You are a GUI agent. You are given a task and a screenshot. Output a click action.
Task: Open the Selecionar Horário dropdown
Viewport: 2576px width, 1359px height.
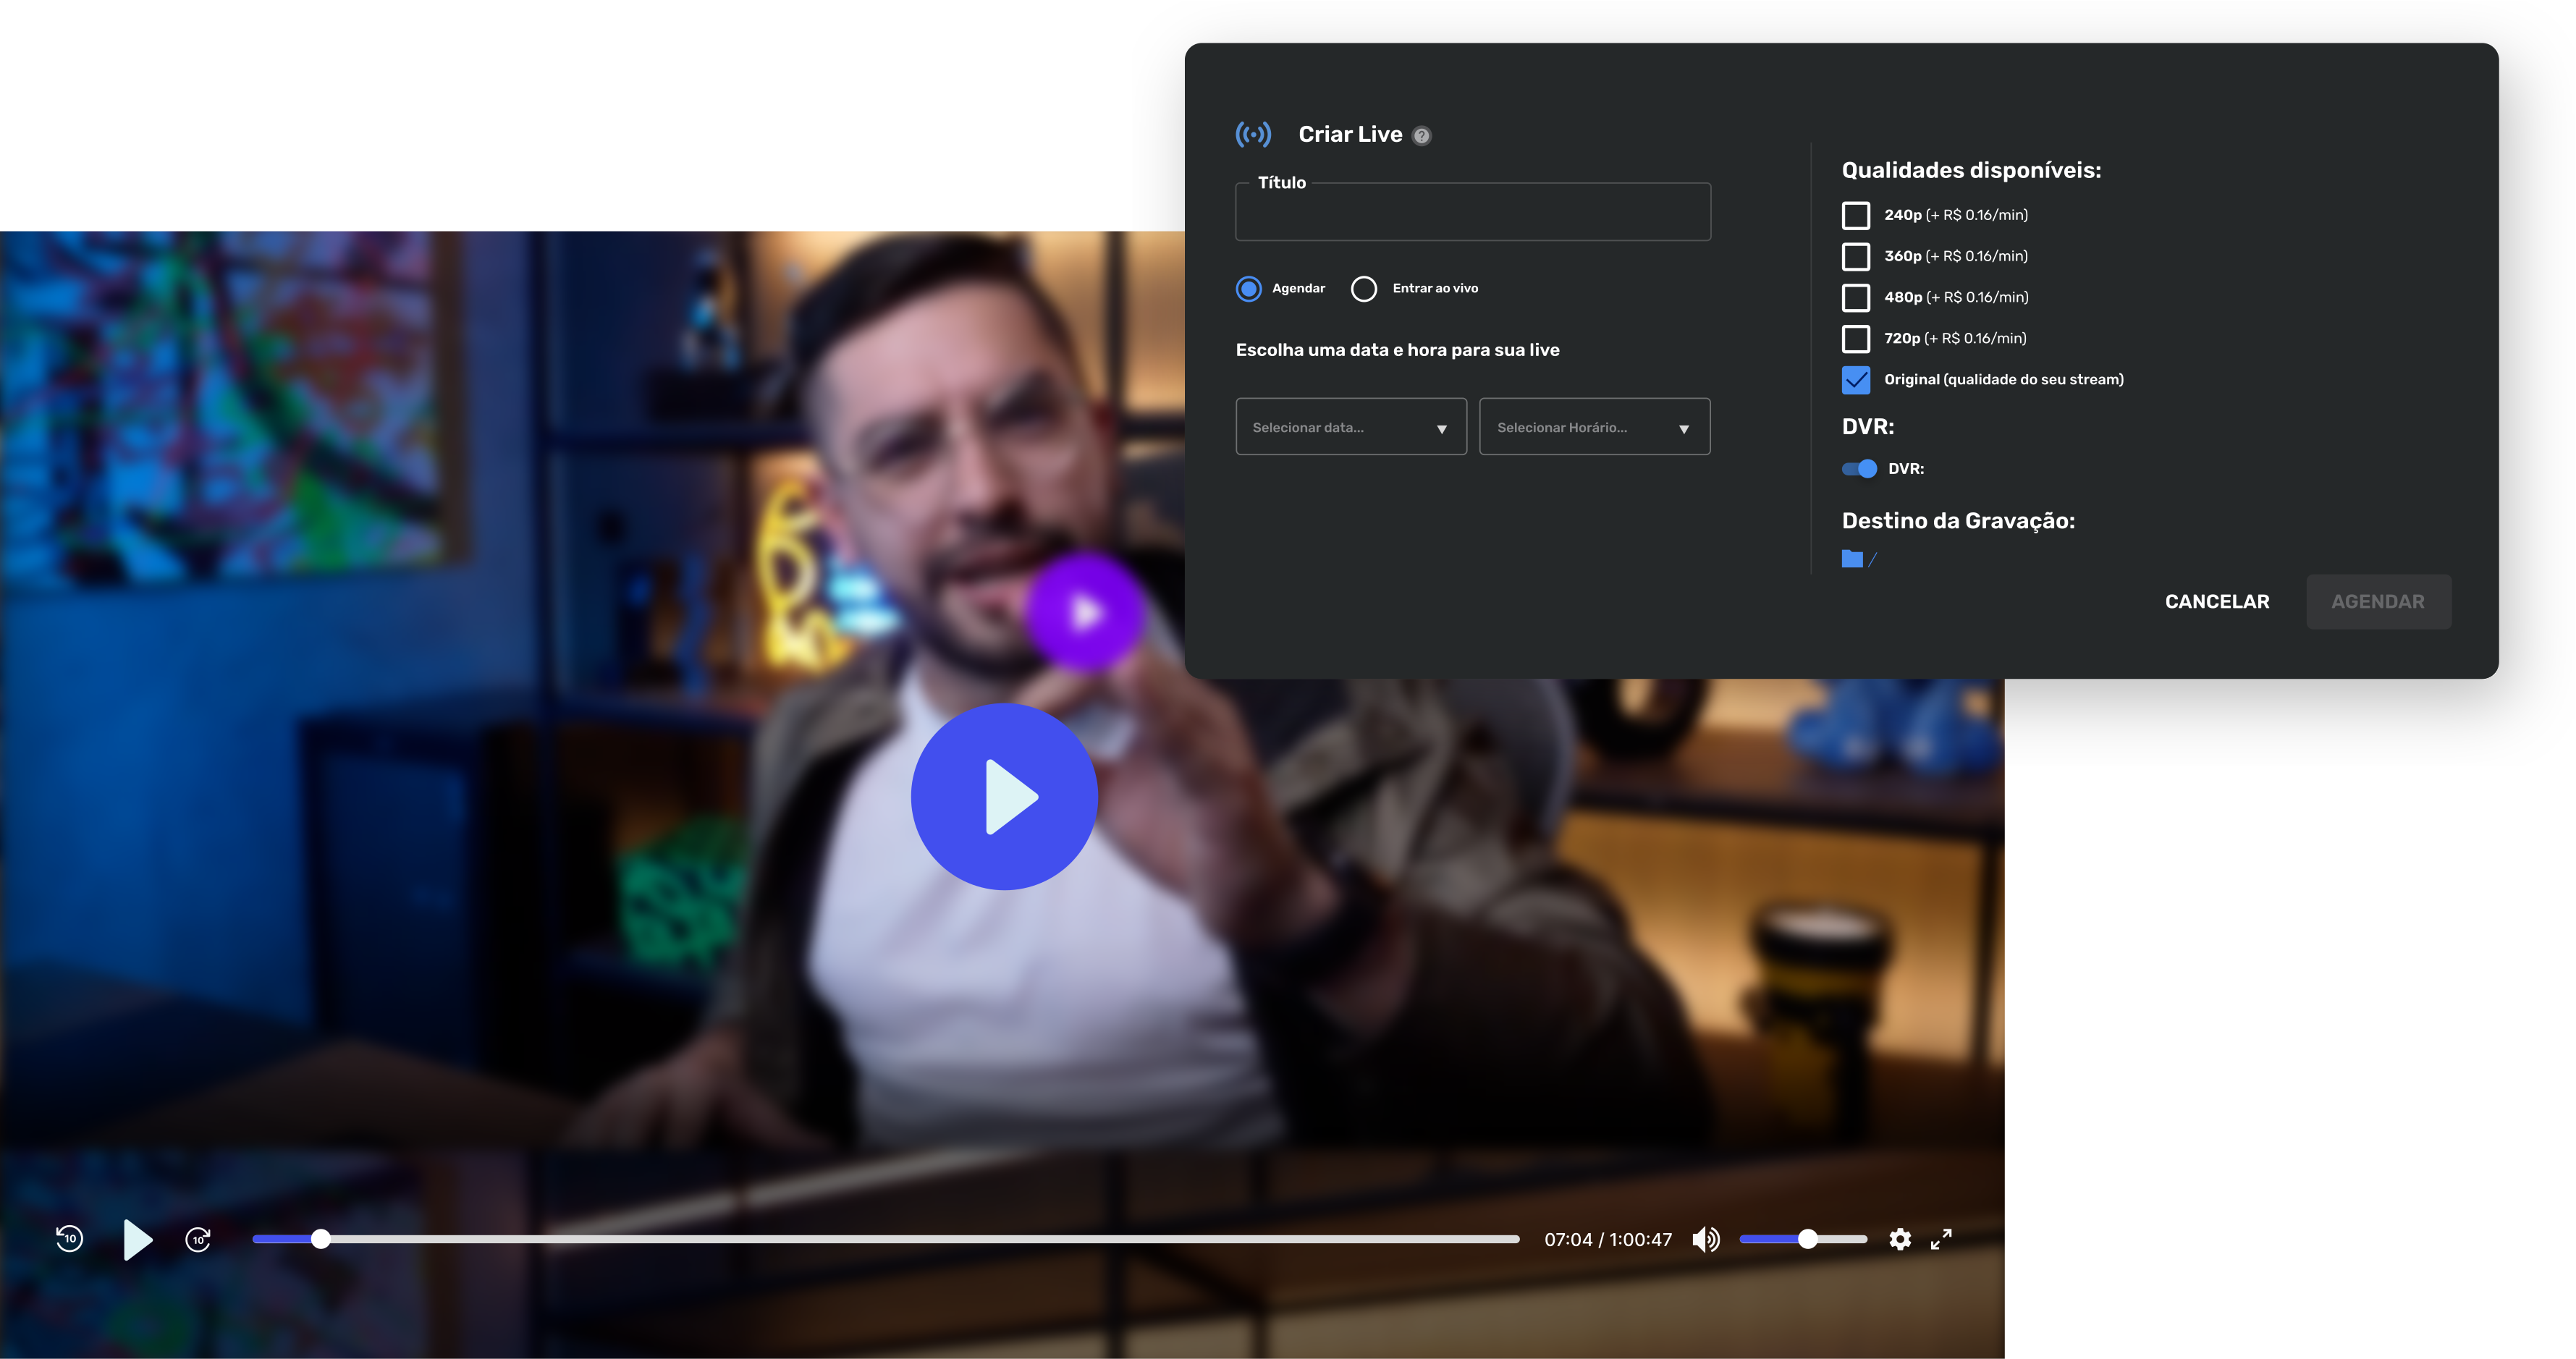[x=1595, y=427]
